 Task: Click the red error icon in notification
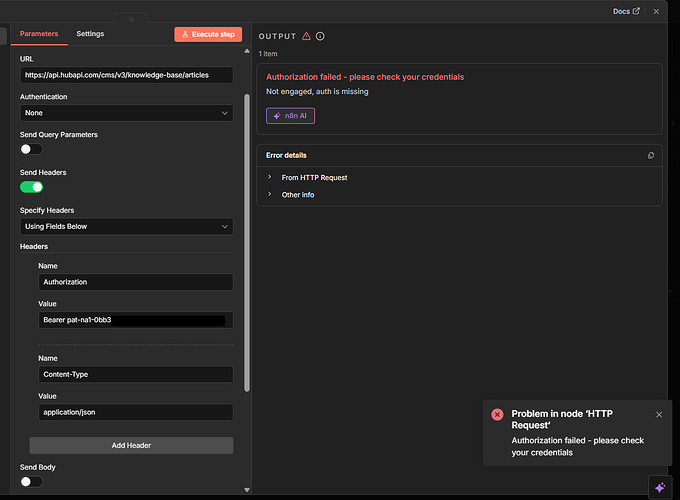click(x=497, y=414)
